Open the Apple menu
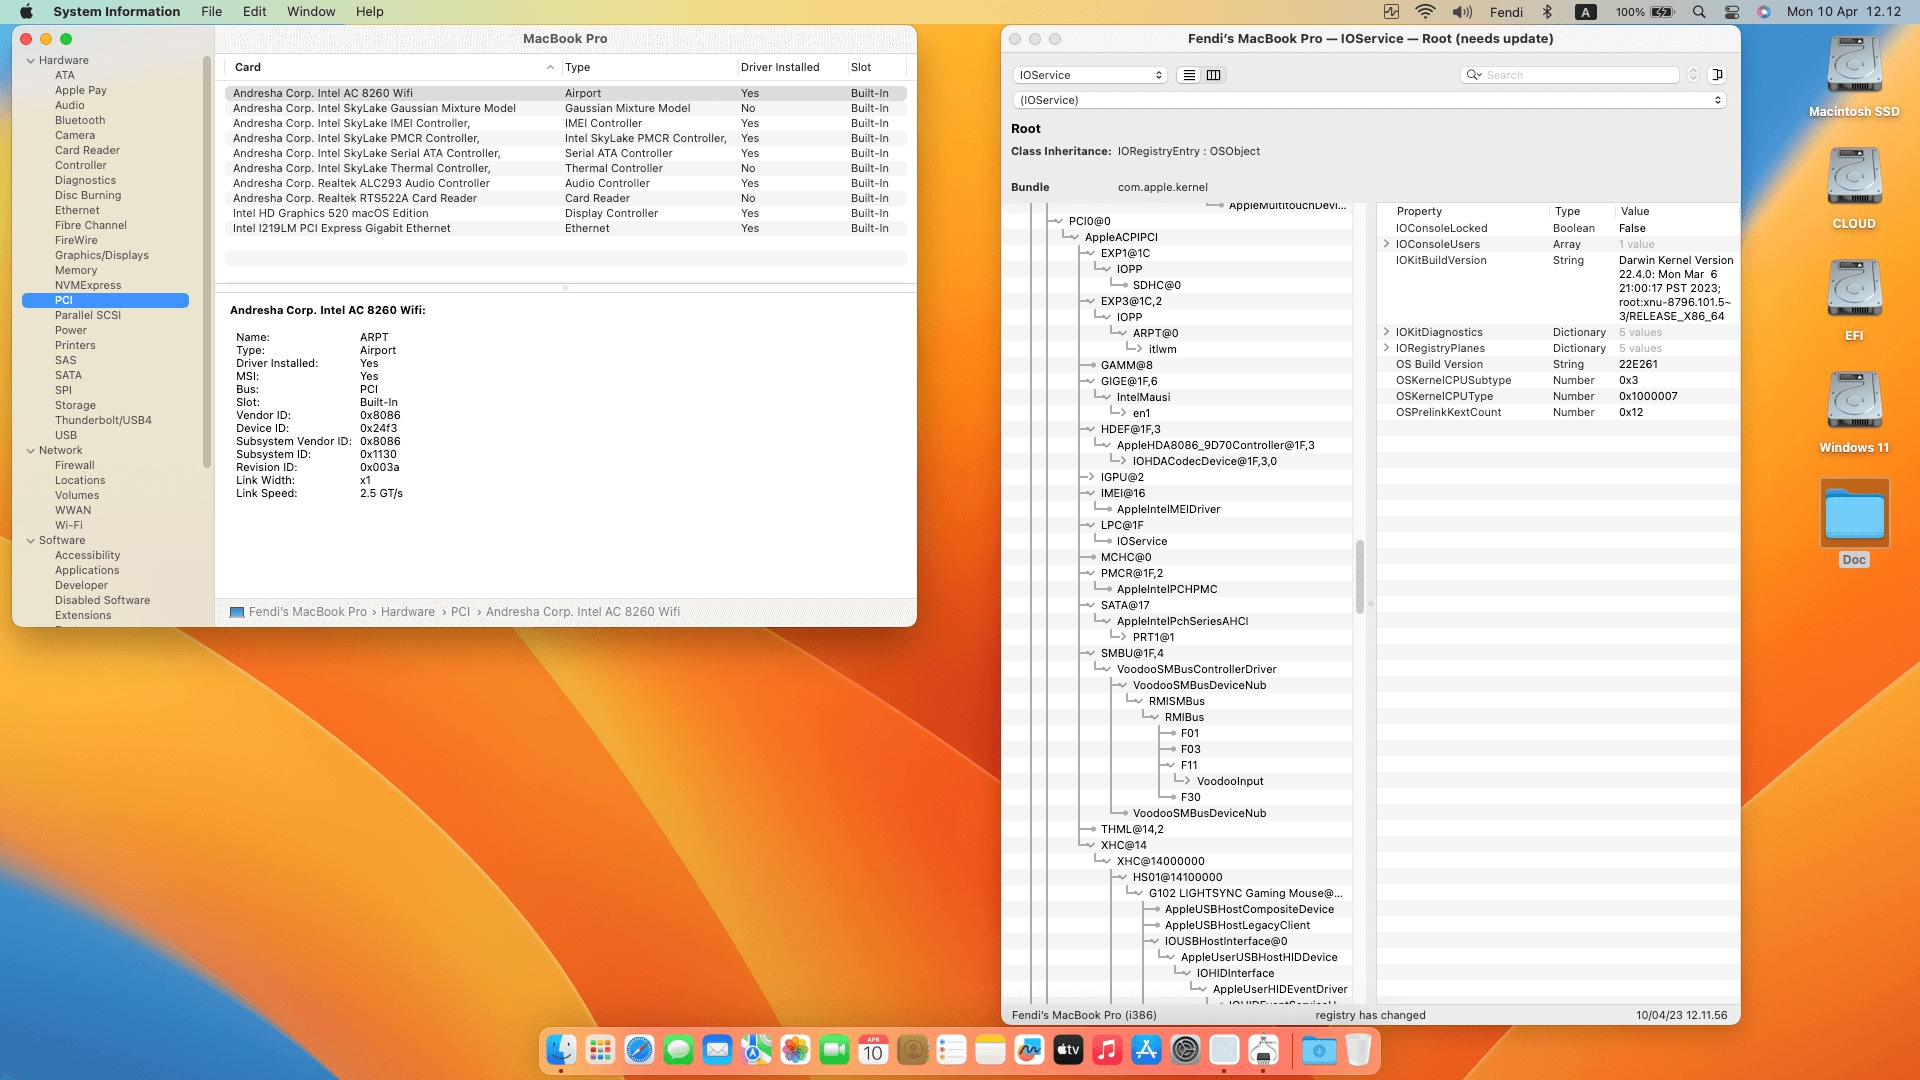 [26, 12]
